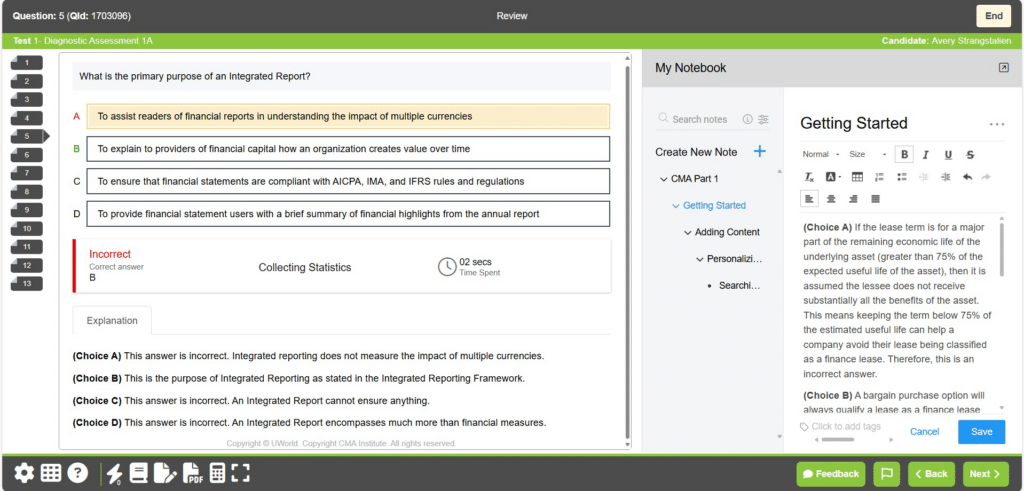Increase indent in the note editor
Image resolution: width=1024 pixels, height=491 pixels.
pyautogui.click(x=945, y=177)
